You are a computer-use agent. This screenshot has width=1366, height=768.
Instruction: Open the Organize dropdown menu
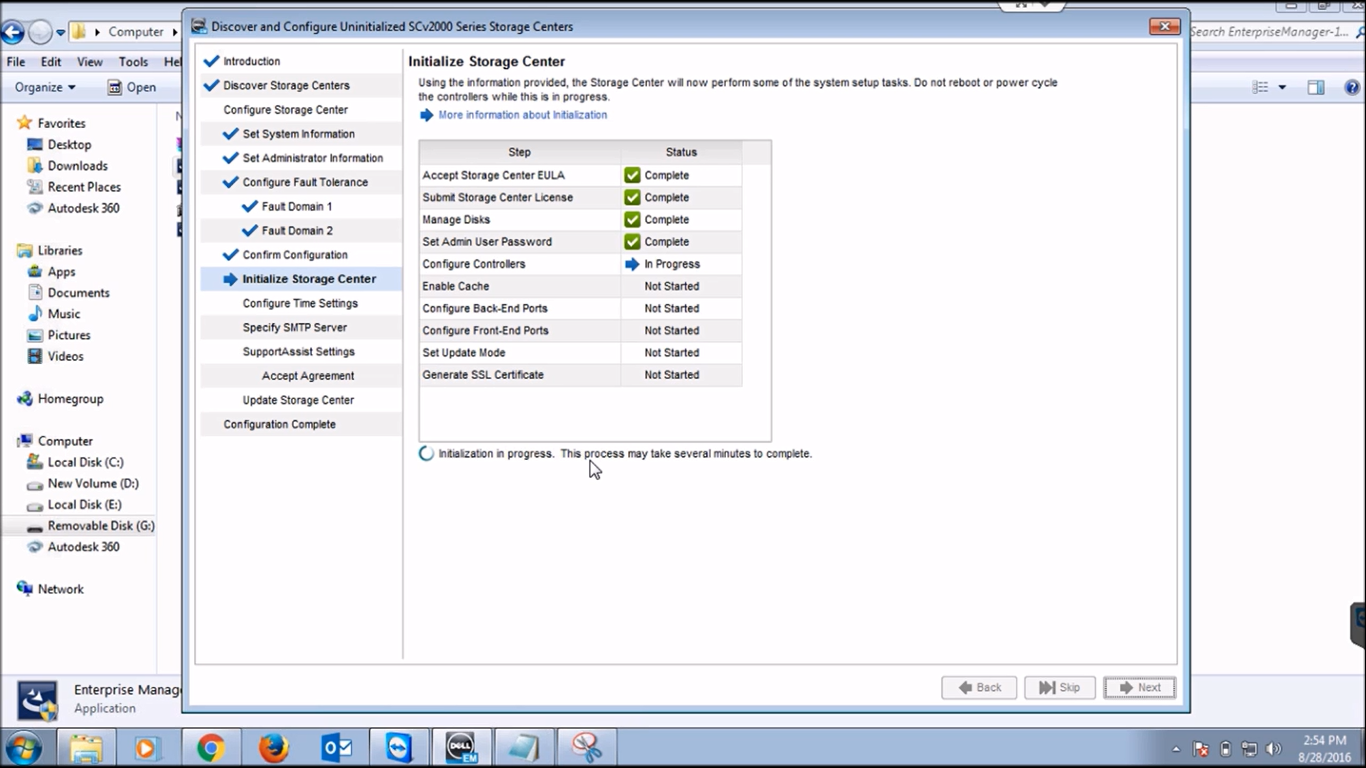point(44,87)
